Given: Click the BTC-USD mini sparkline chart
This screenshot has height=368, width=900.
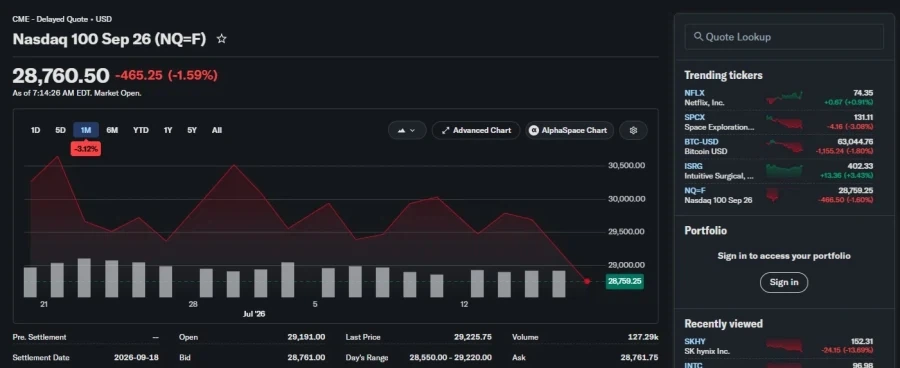Looking at the screenshot, I should 784,146.
